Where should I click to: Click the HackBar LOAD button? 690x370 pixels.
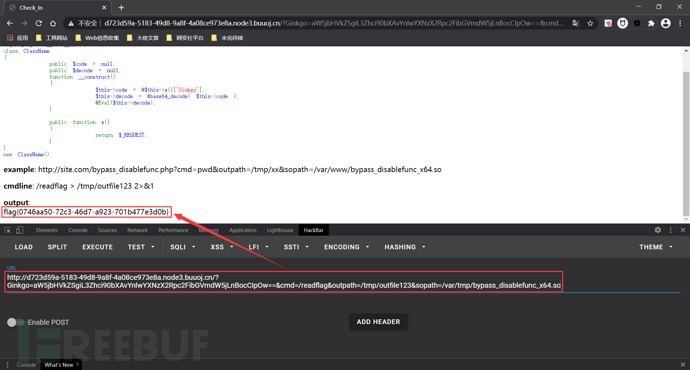[23, 247]
